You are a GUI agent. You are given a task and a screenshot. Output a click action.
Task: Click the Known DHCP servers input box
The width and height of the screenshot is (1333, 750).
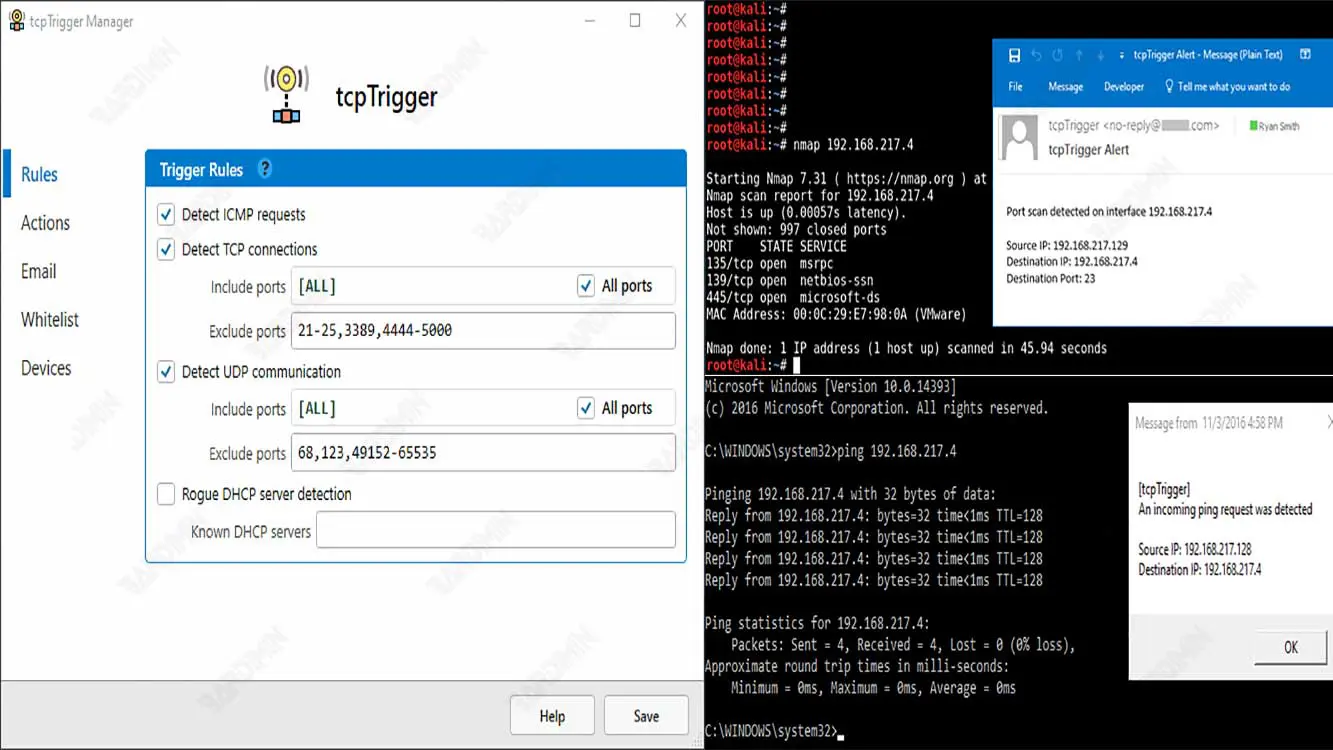[496, 530]
